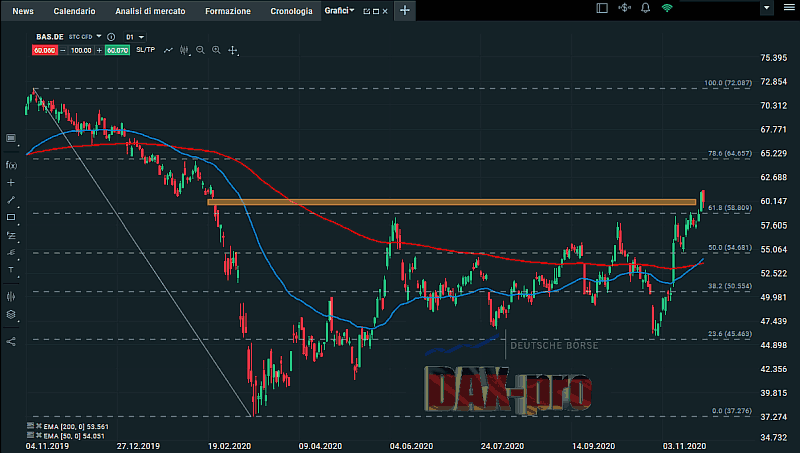Open the chart templates sidebar icon
Viewport: 800px width, 453px height.
click(x=11, y=138)
